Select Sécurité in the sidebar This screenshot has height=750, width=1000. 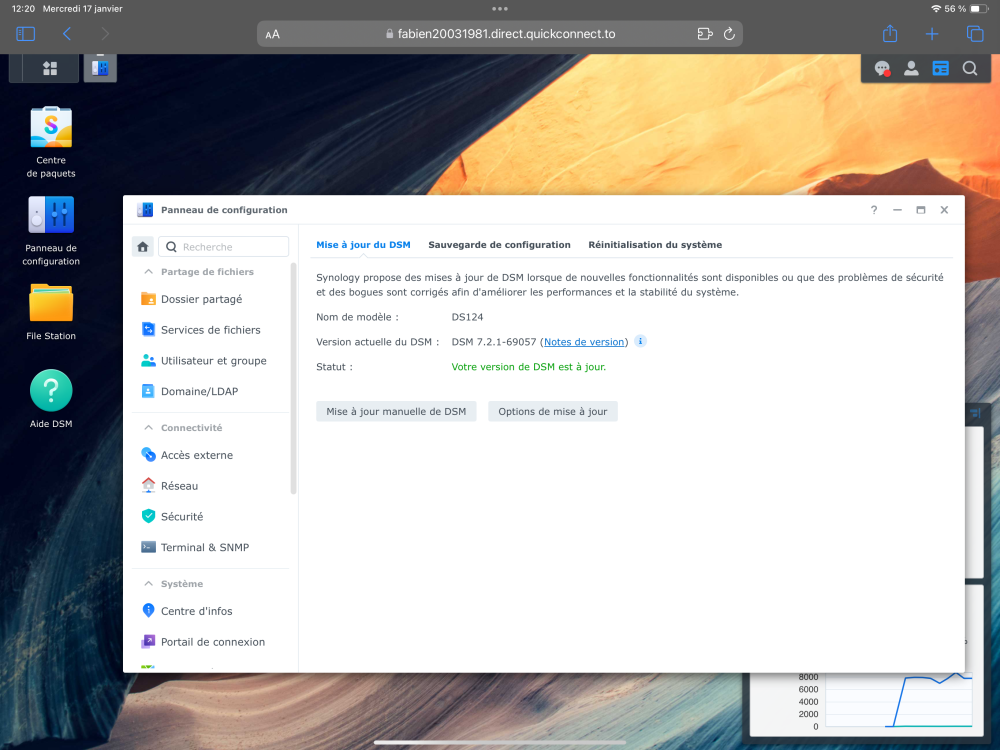click(182, 517)
